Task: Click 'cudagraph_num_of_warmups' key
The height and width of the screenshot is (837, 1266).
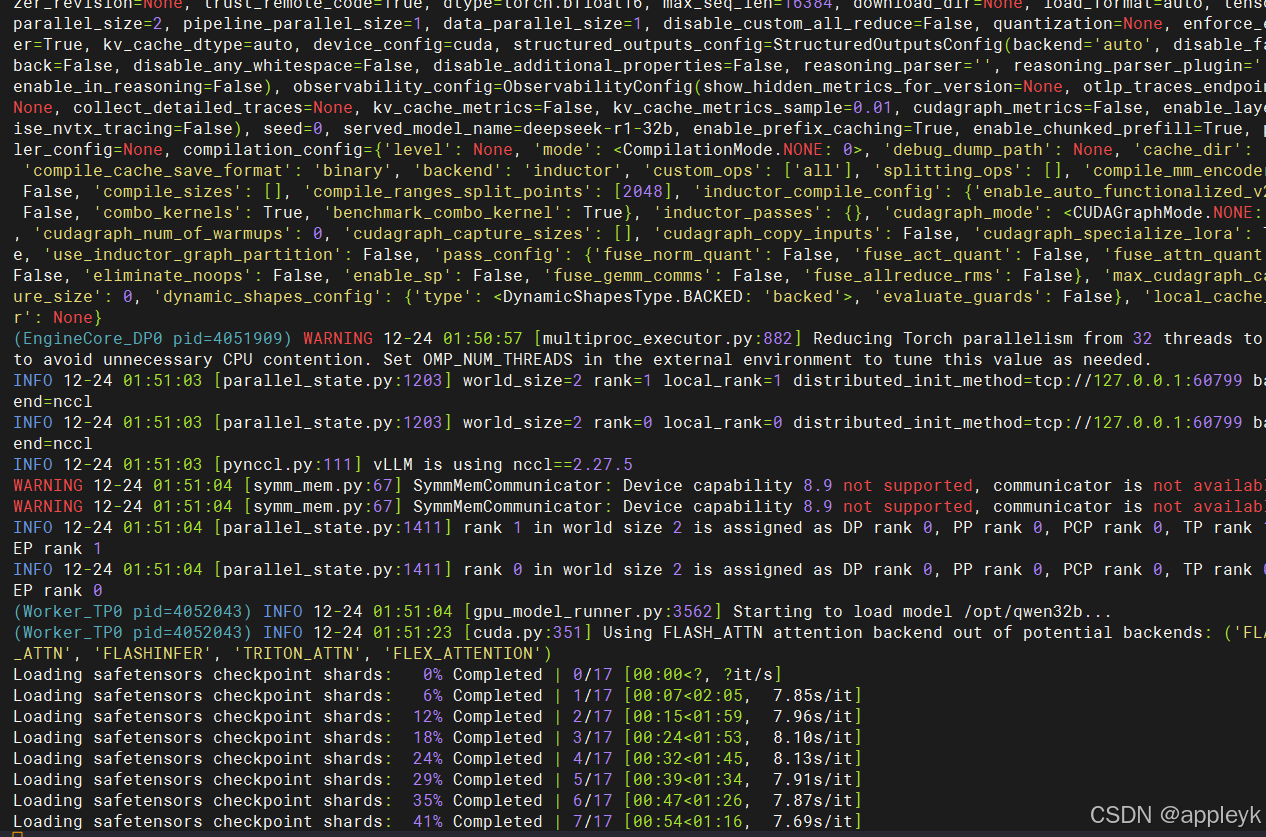Action: pos(162,233)
